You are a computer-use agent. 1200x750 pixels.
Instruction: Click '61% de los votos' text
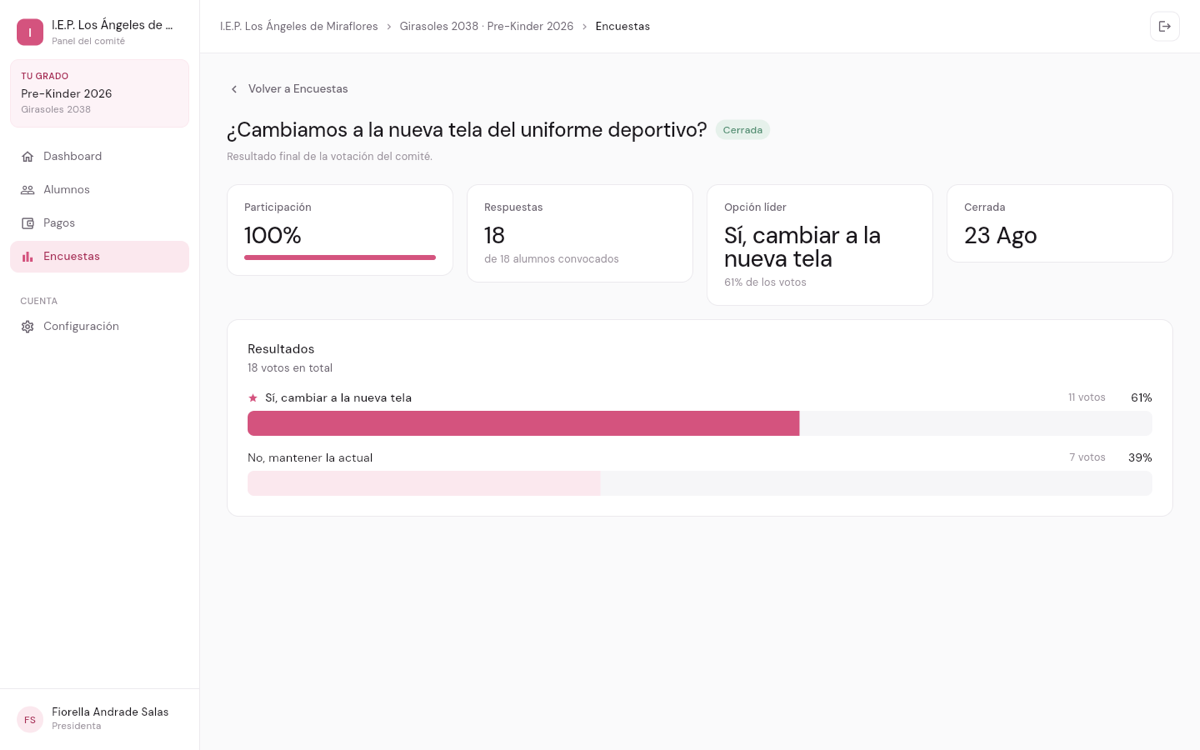pyautogui.click(x=765, y=283)
